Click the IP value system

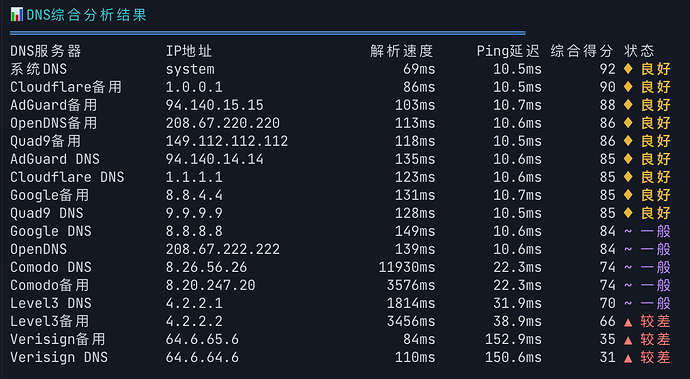click(190, 70)
